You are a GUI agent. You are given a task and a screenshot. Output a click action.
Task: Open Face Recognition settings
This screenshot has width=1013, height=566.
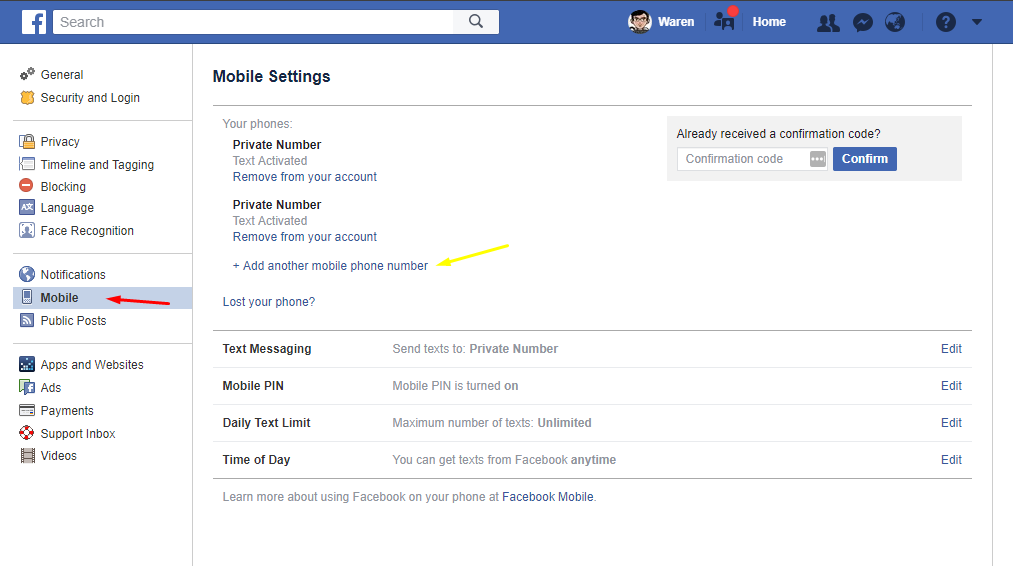[87, 231]
